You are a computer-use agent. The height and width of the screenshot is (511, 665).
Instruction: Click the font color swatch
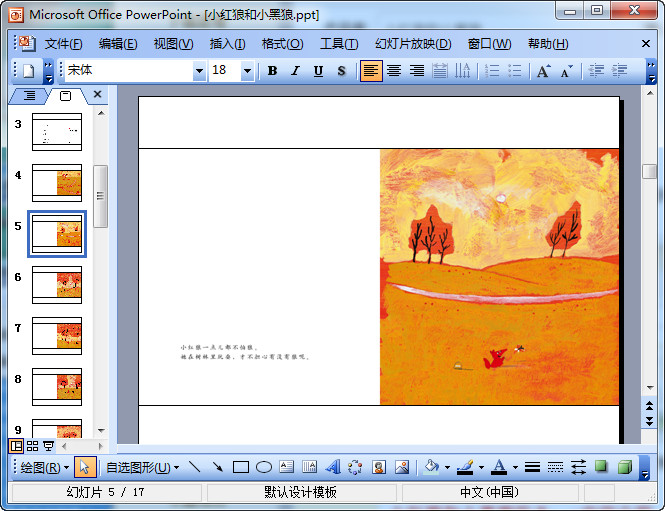tap(498, 467)
